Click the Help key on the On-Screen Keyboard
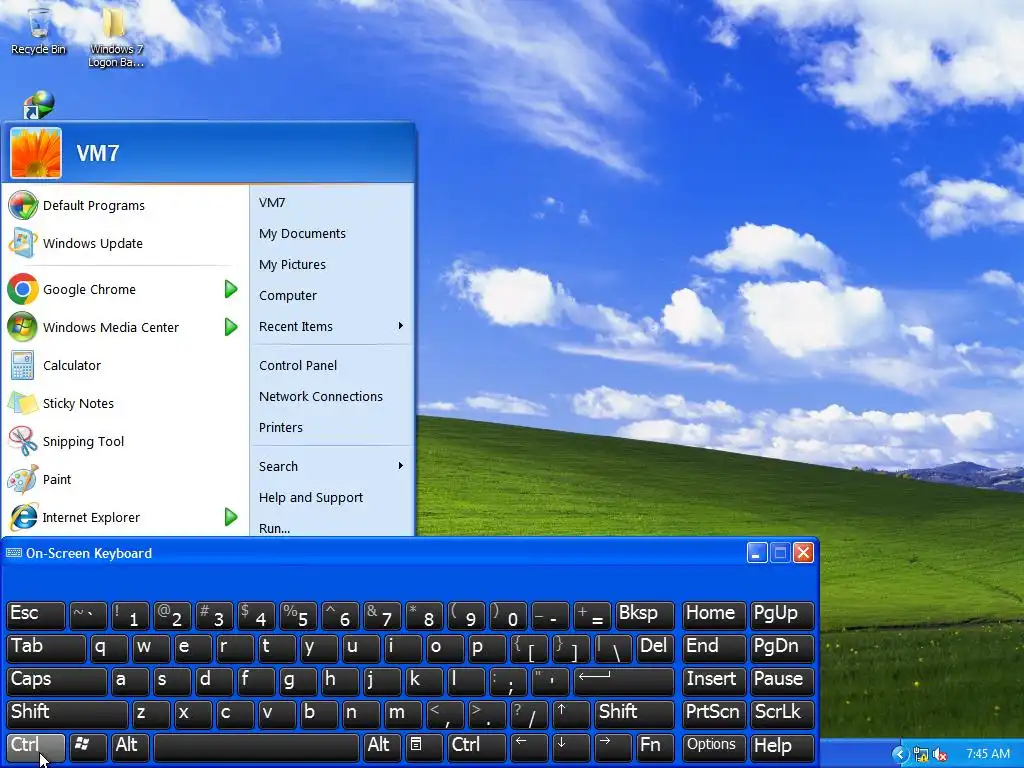 point(782,746)
